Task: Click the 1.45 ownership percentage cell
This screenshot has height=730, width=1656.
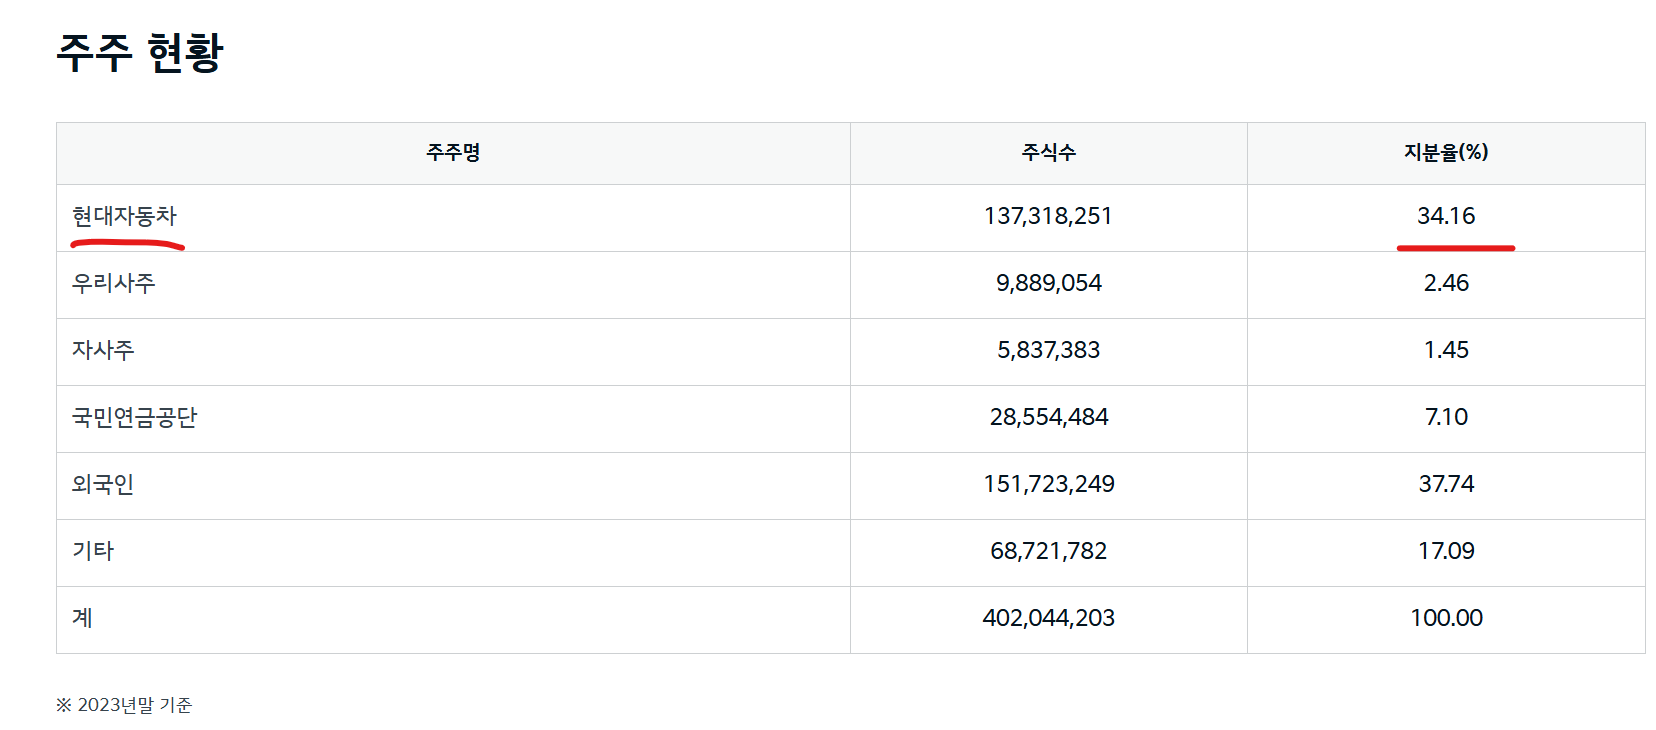Action: coord(1445,350)
